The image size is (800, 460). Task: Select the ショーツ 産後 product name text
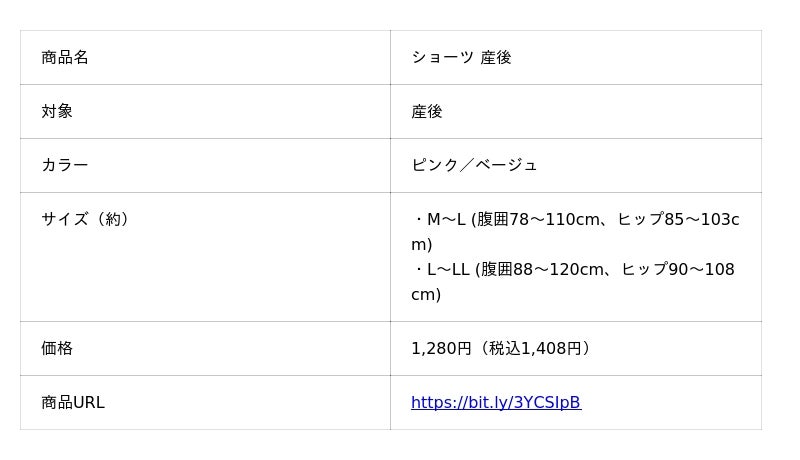461,58
